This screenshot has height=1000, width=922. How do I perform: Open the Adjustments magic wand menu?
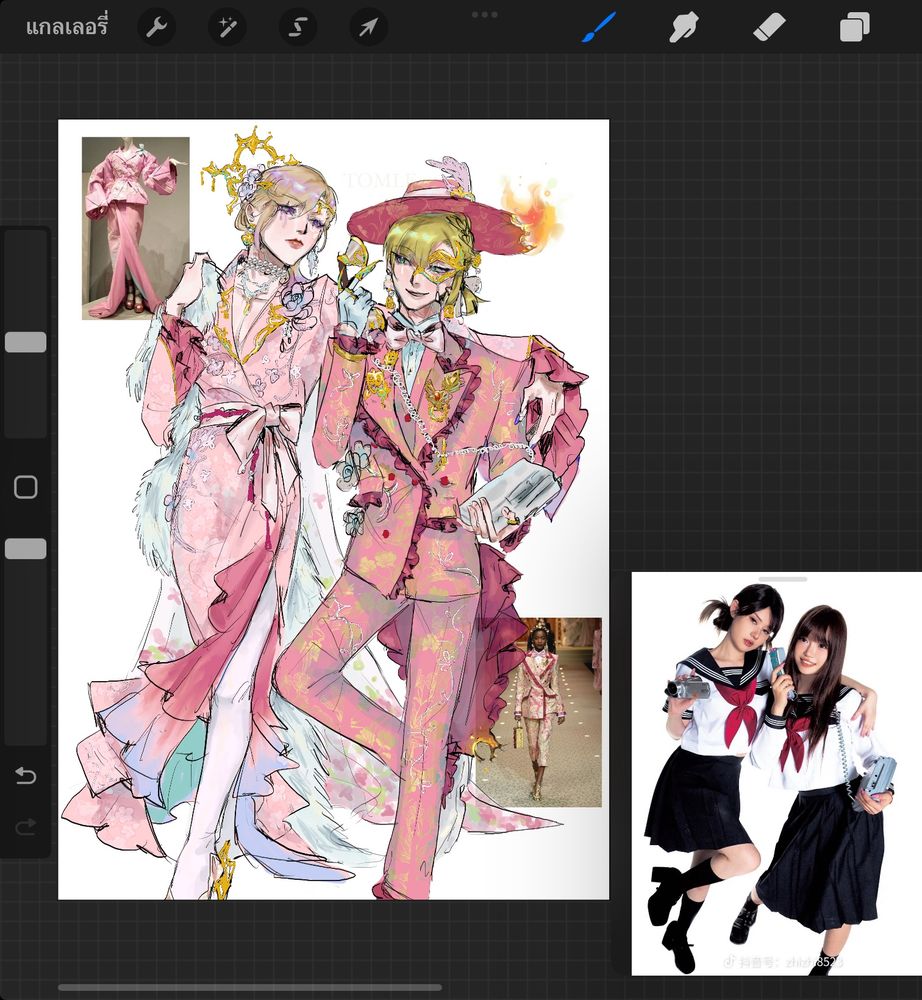point(226,27)
